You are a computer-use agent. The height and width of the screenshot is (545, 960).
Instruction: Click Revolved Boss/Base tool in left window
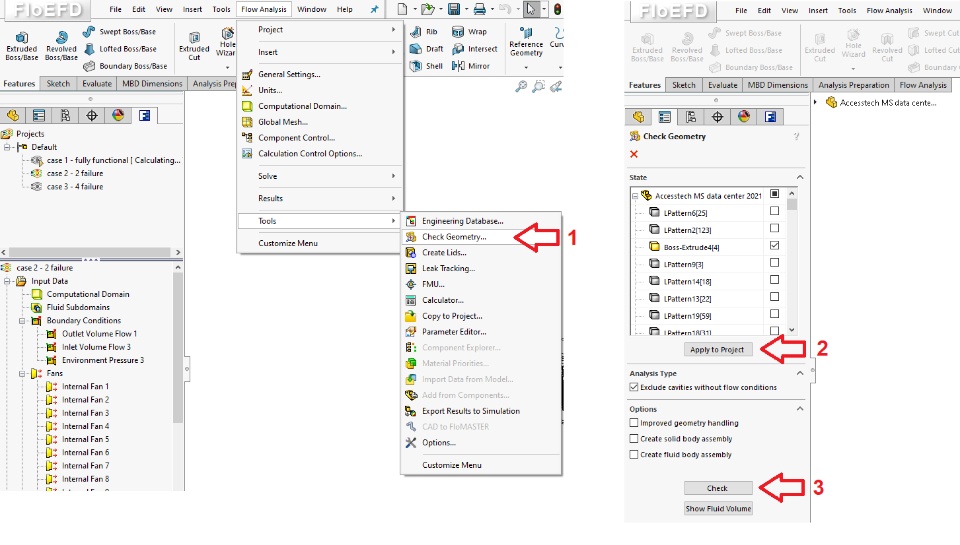(x=61, y=46)
